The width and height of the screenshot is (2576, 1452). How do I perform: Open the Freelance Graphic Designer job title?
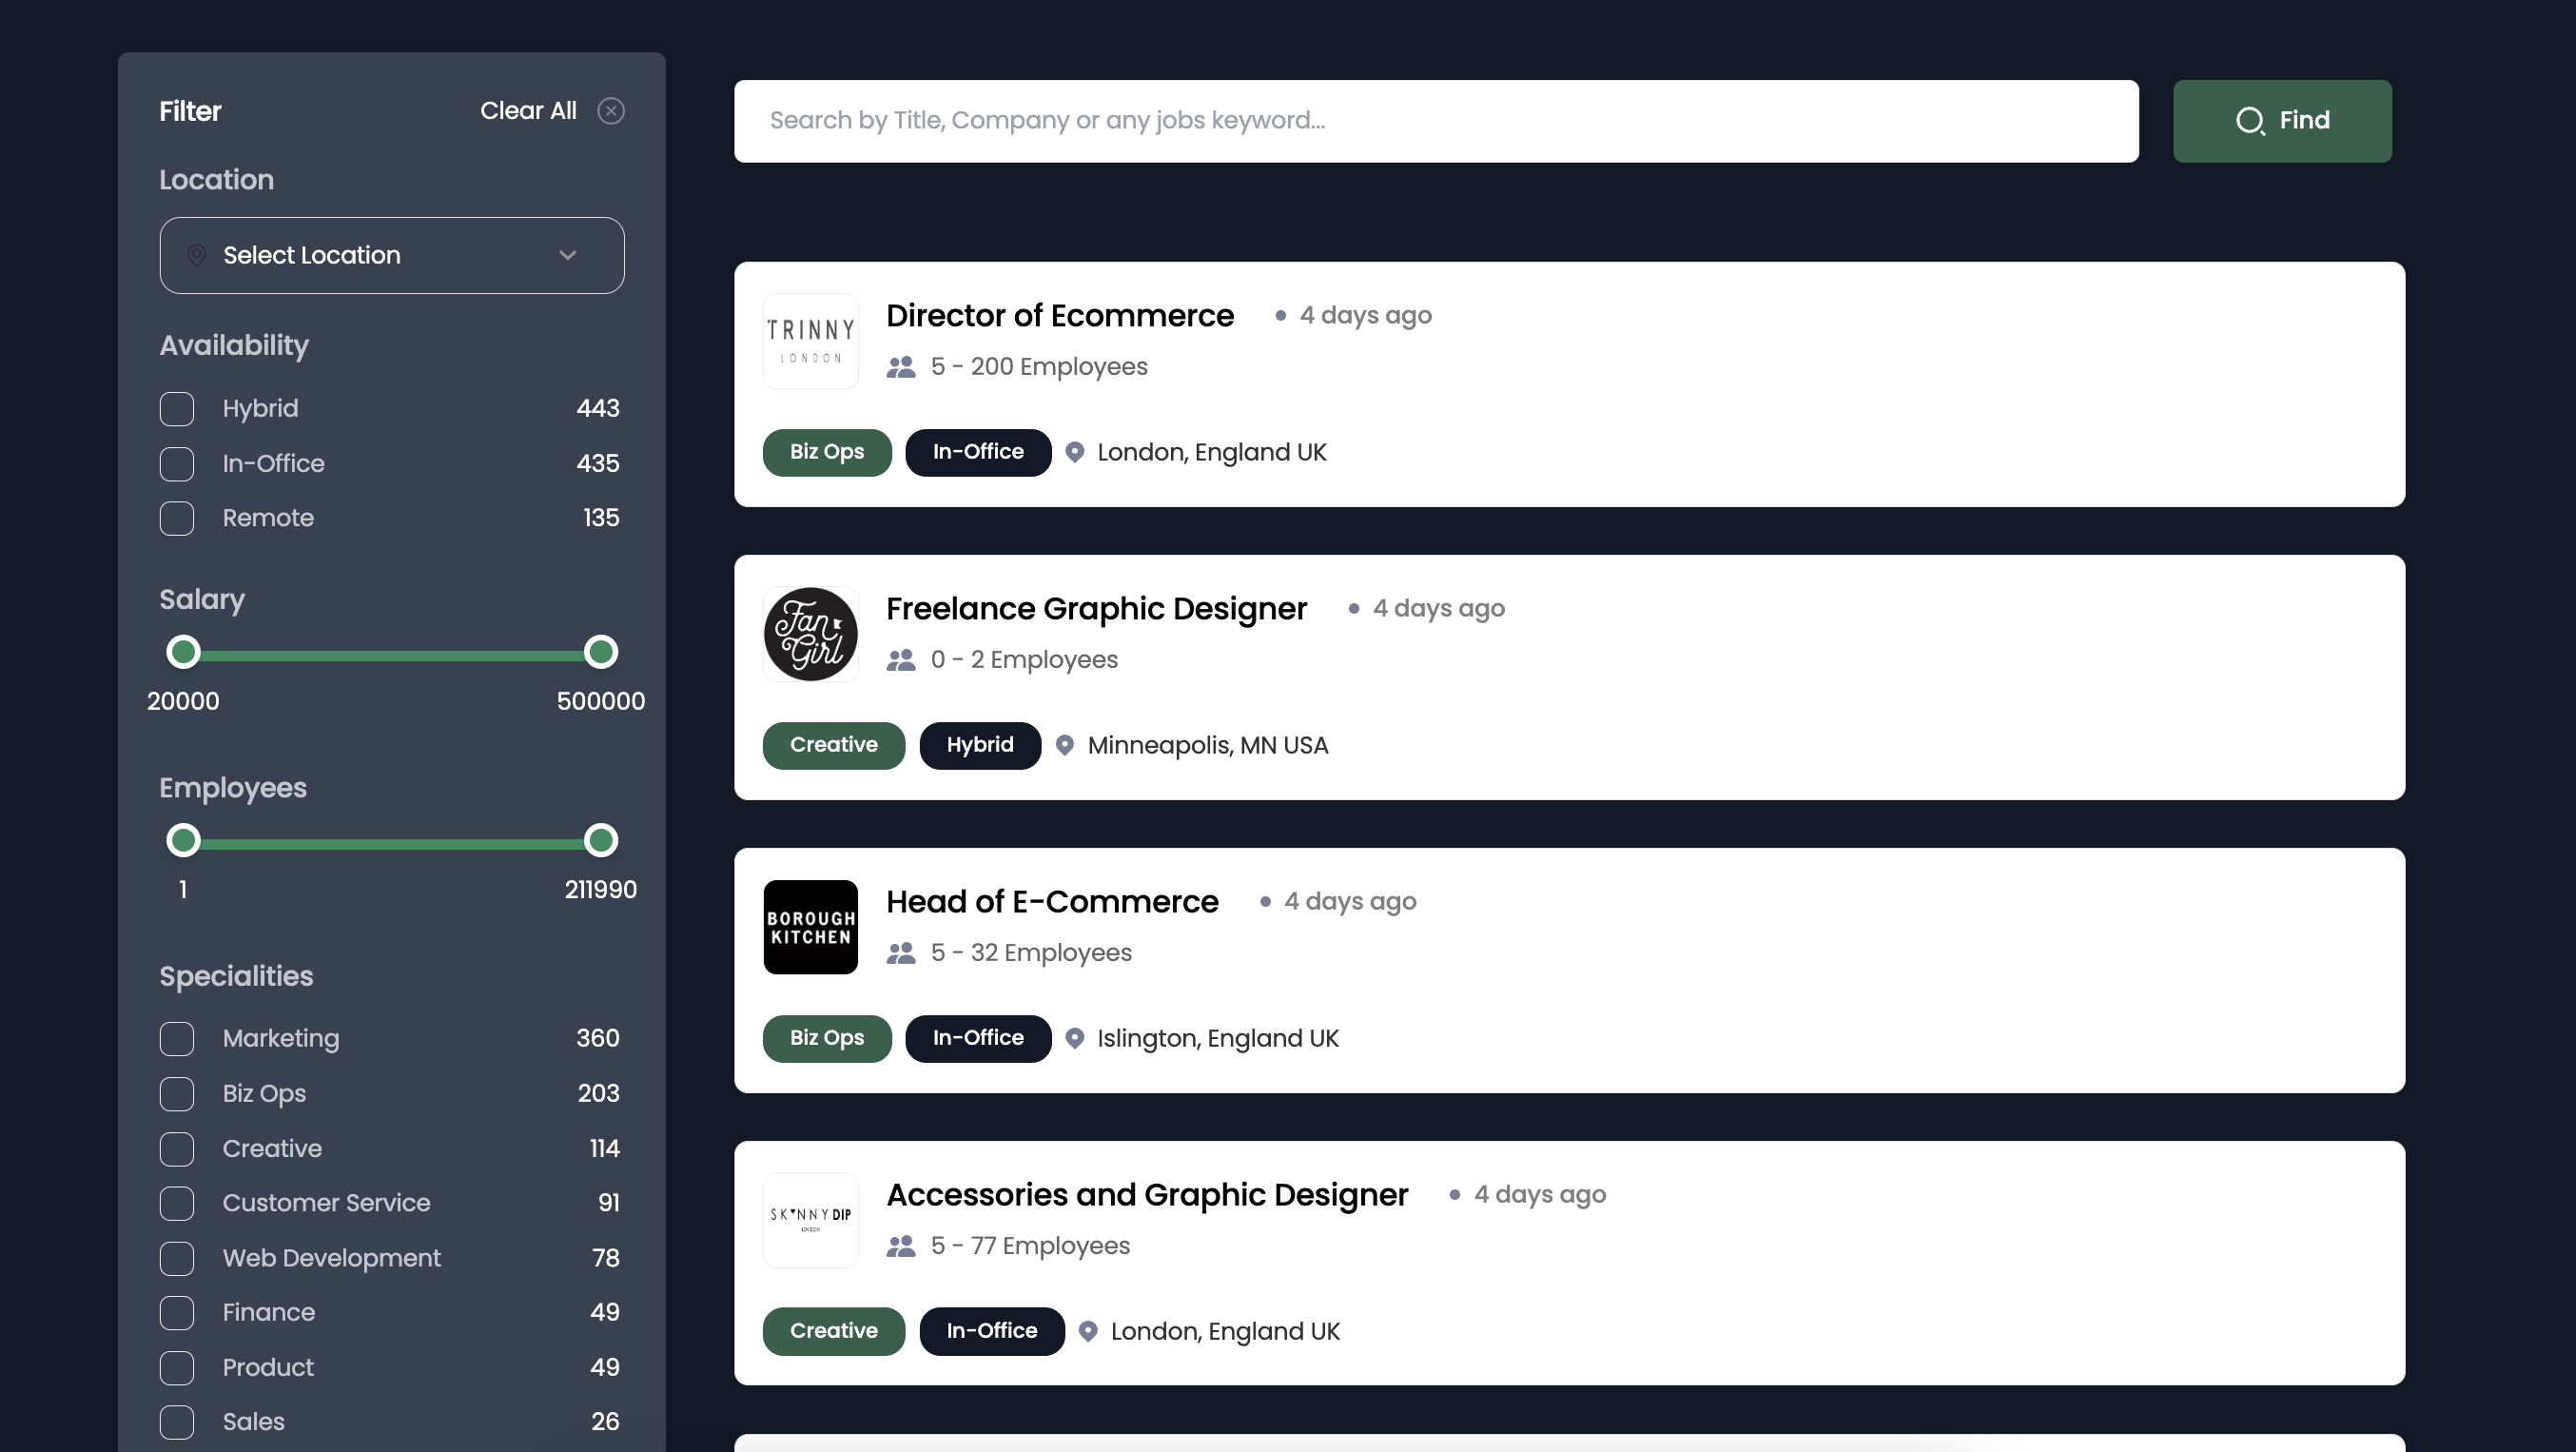1096,609
